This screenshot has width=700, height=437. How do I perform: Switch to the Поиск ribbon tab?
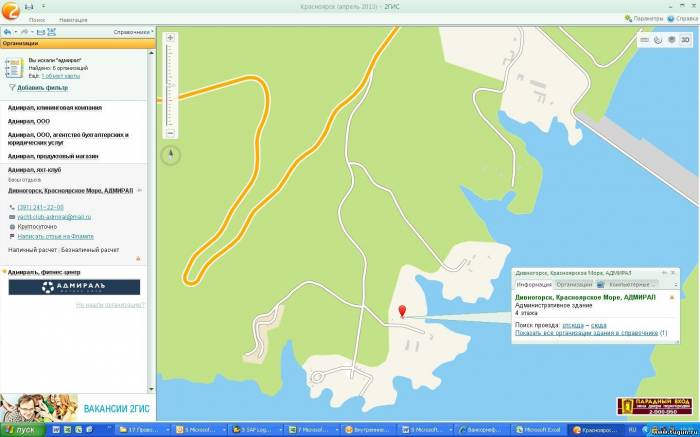(37, 20)
